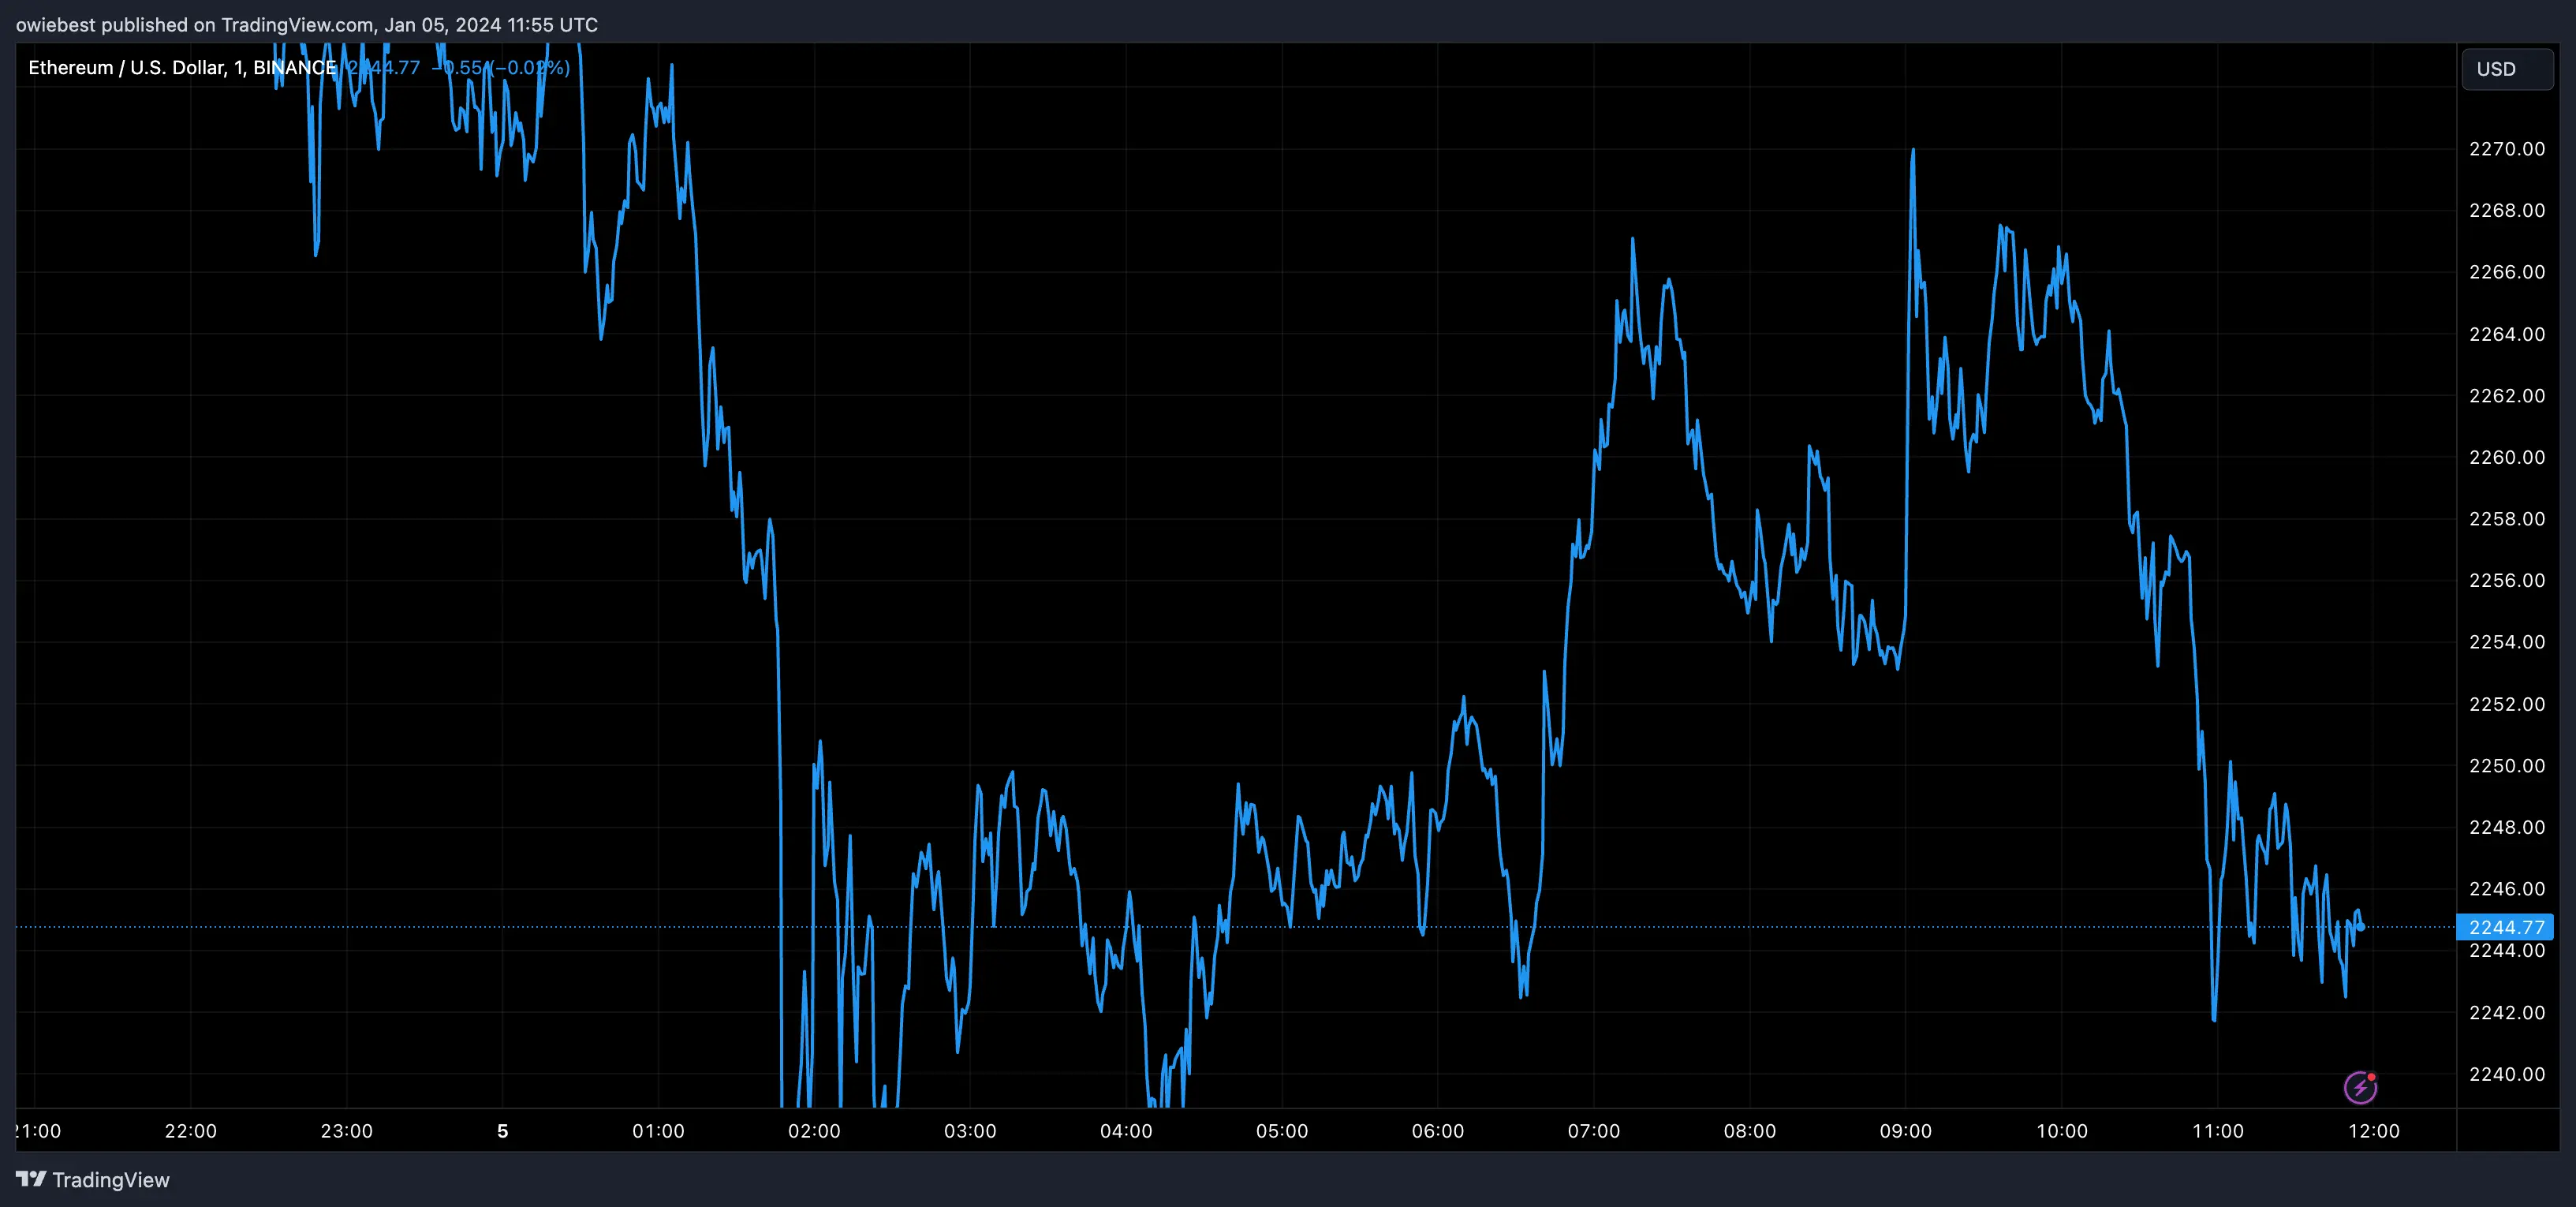The image size is (2576, 1207).
Task: Click the right price scale to adjust it
Action: (x=2505, y=600)
